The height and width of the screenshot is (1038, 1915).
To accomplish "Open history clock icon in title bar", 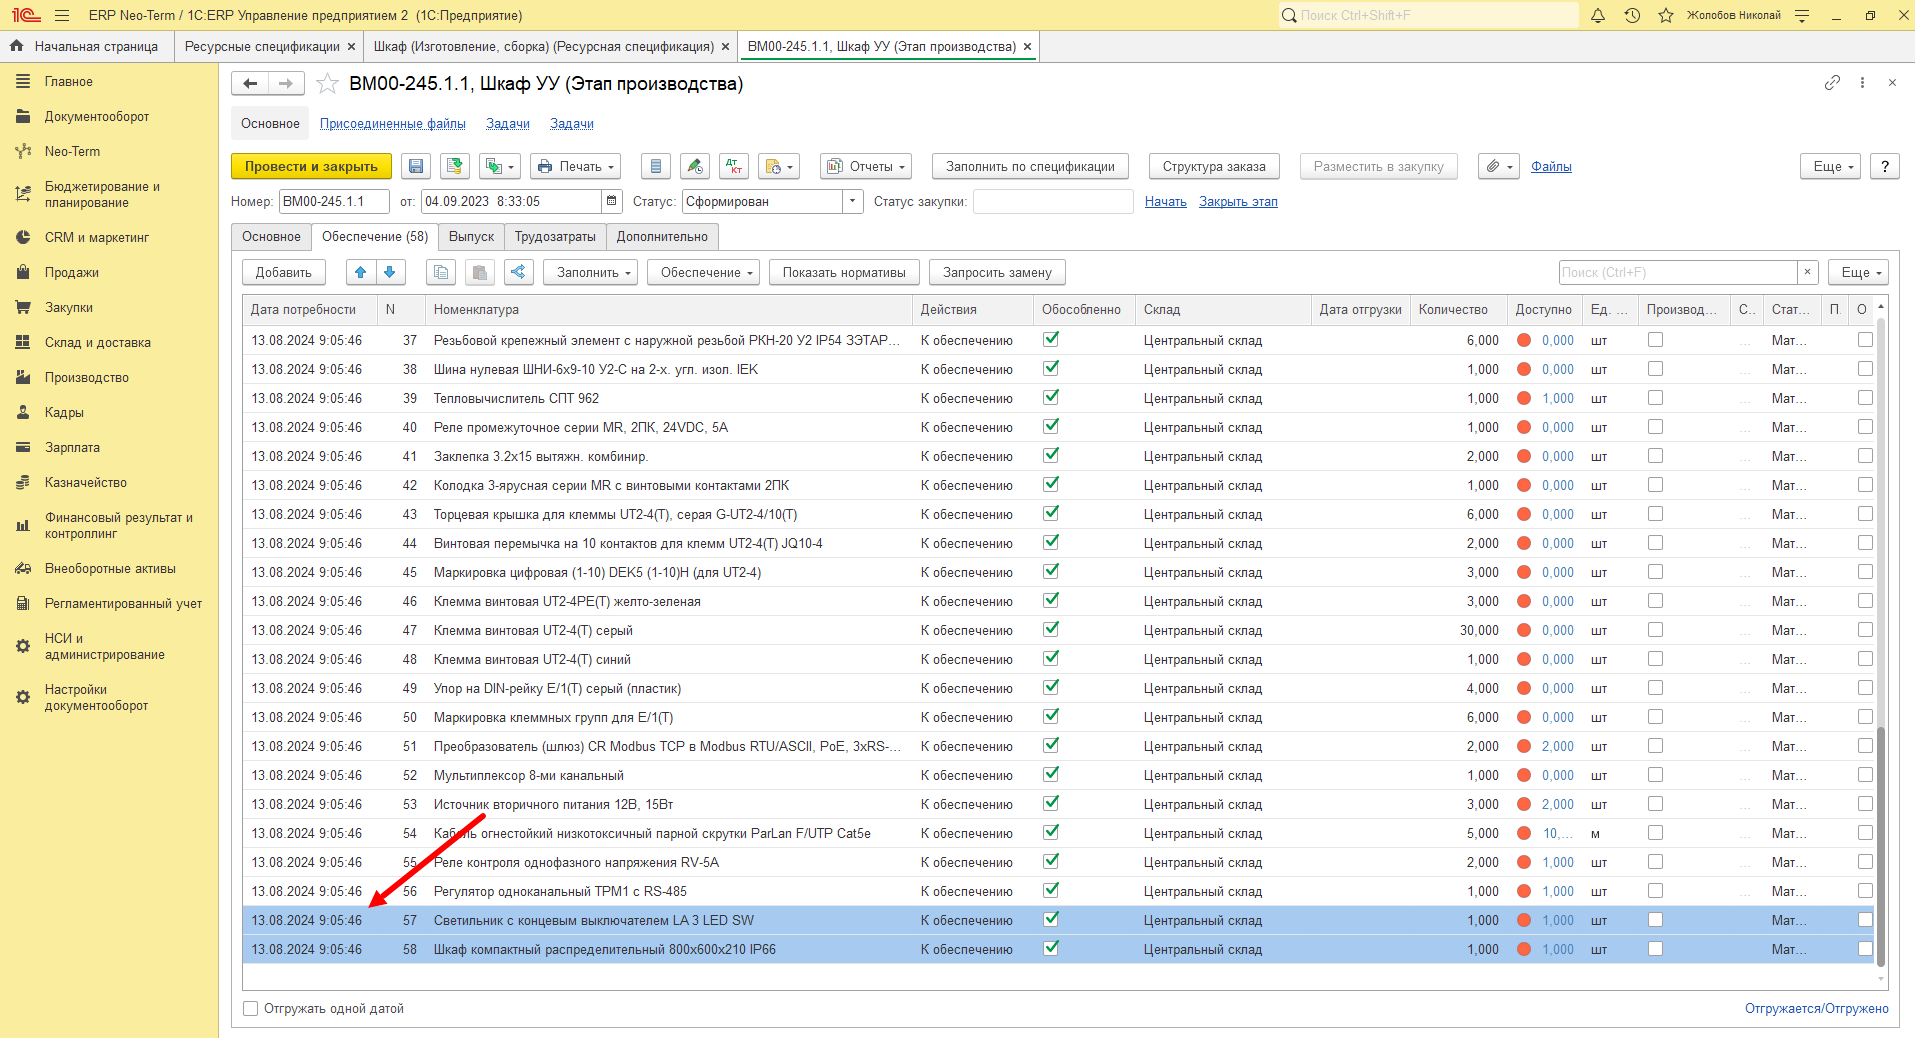I will (1632, 15).
